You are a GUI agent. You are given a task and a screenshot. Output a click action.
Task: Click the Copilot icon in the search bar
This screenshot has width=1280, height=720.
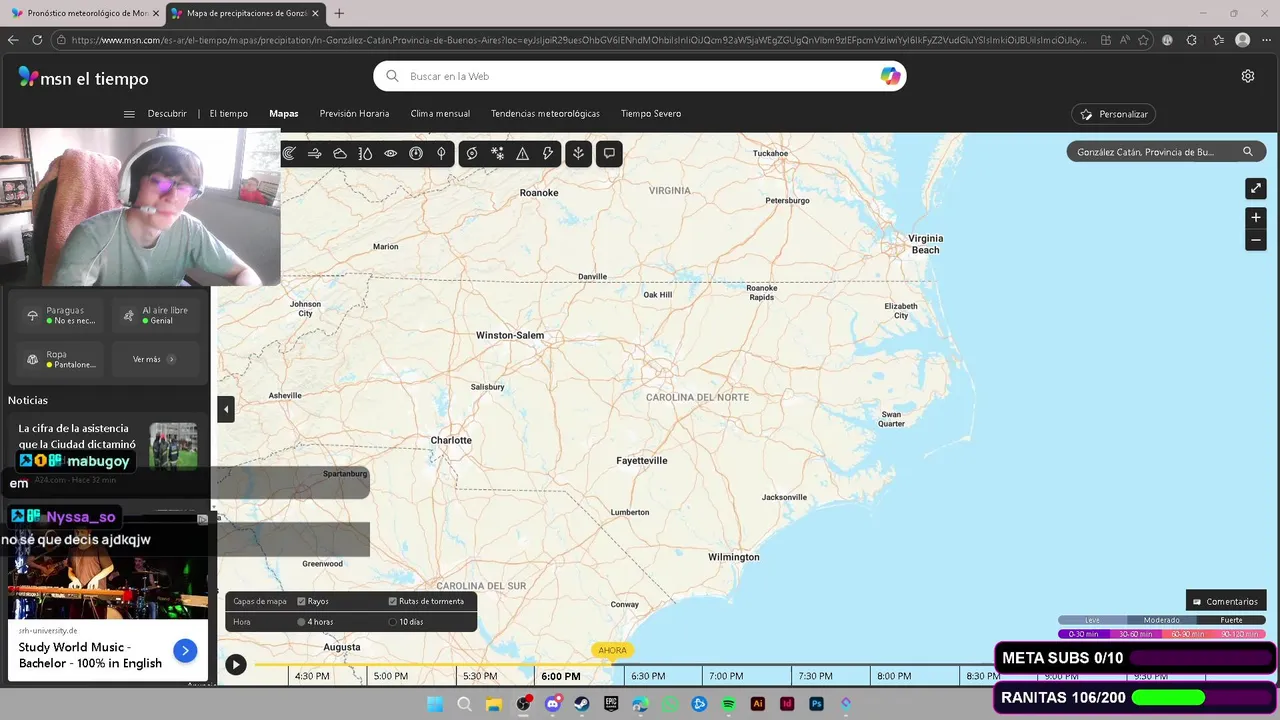click(890, 76)
